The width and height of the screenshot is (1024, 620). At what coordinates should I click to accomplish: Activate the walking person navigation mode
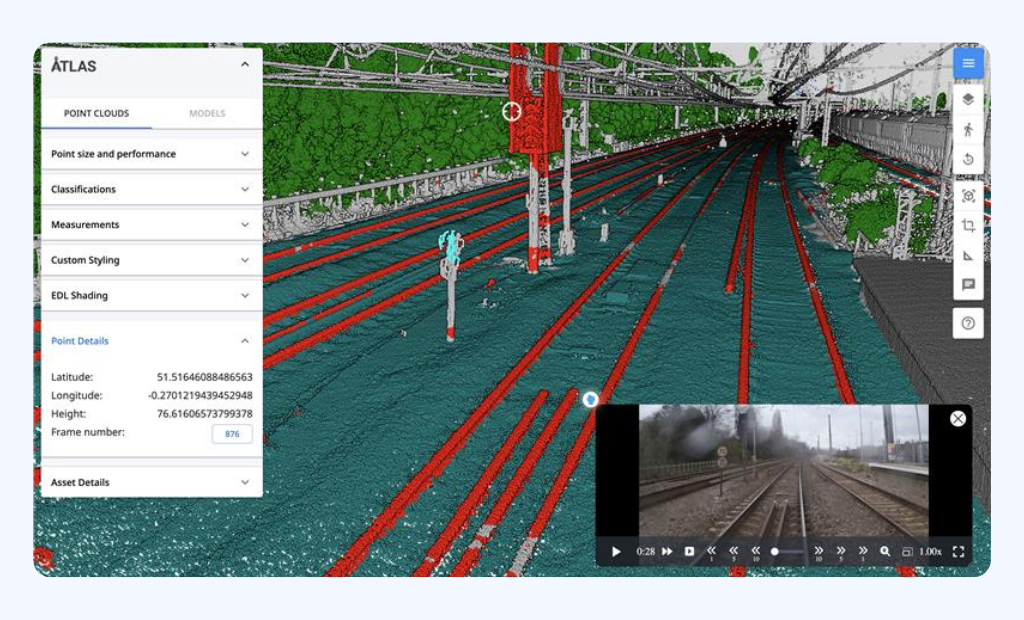click(x=967, y=130)
